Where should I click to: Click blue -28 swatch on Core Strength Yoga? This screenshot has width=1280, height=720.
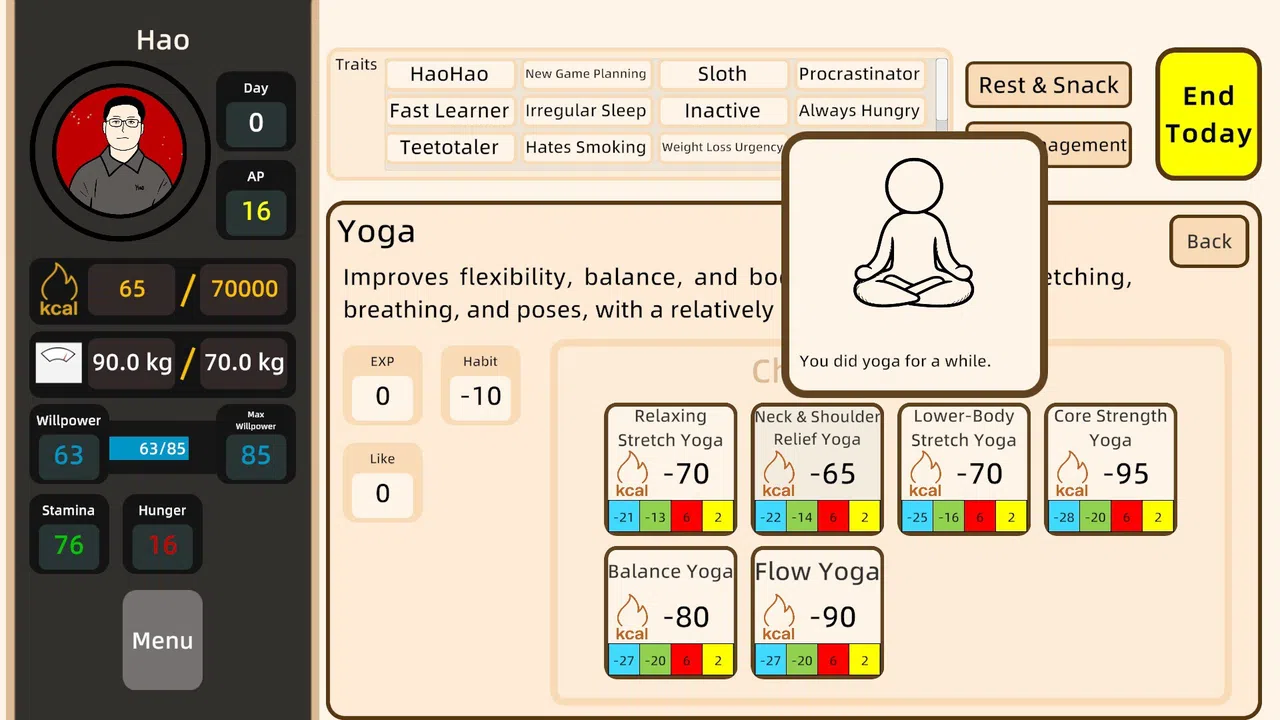point(1063,517)
